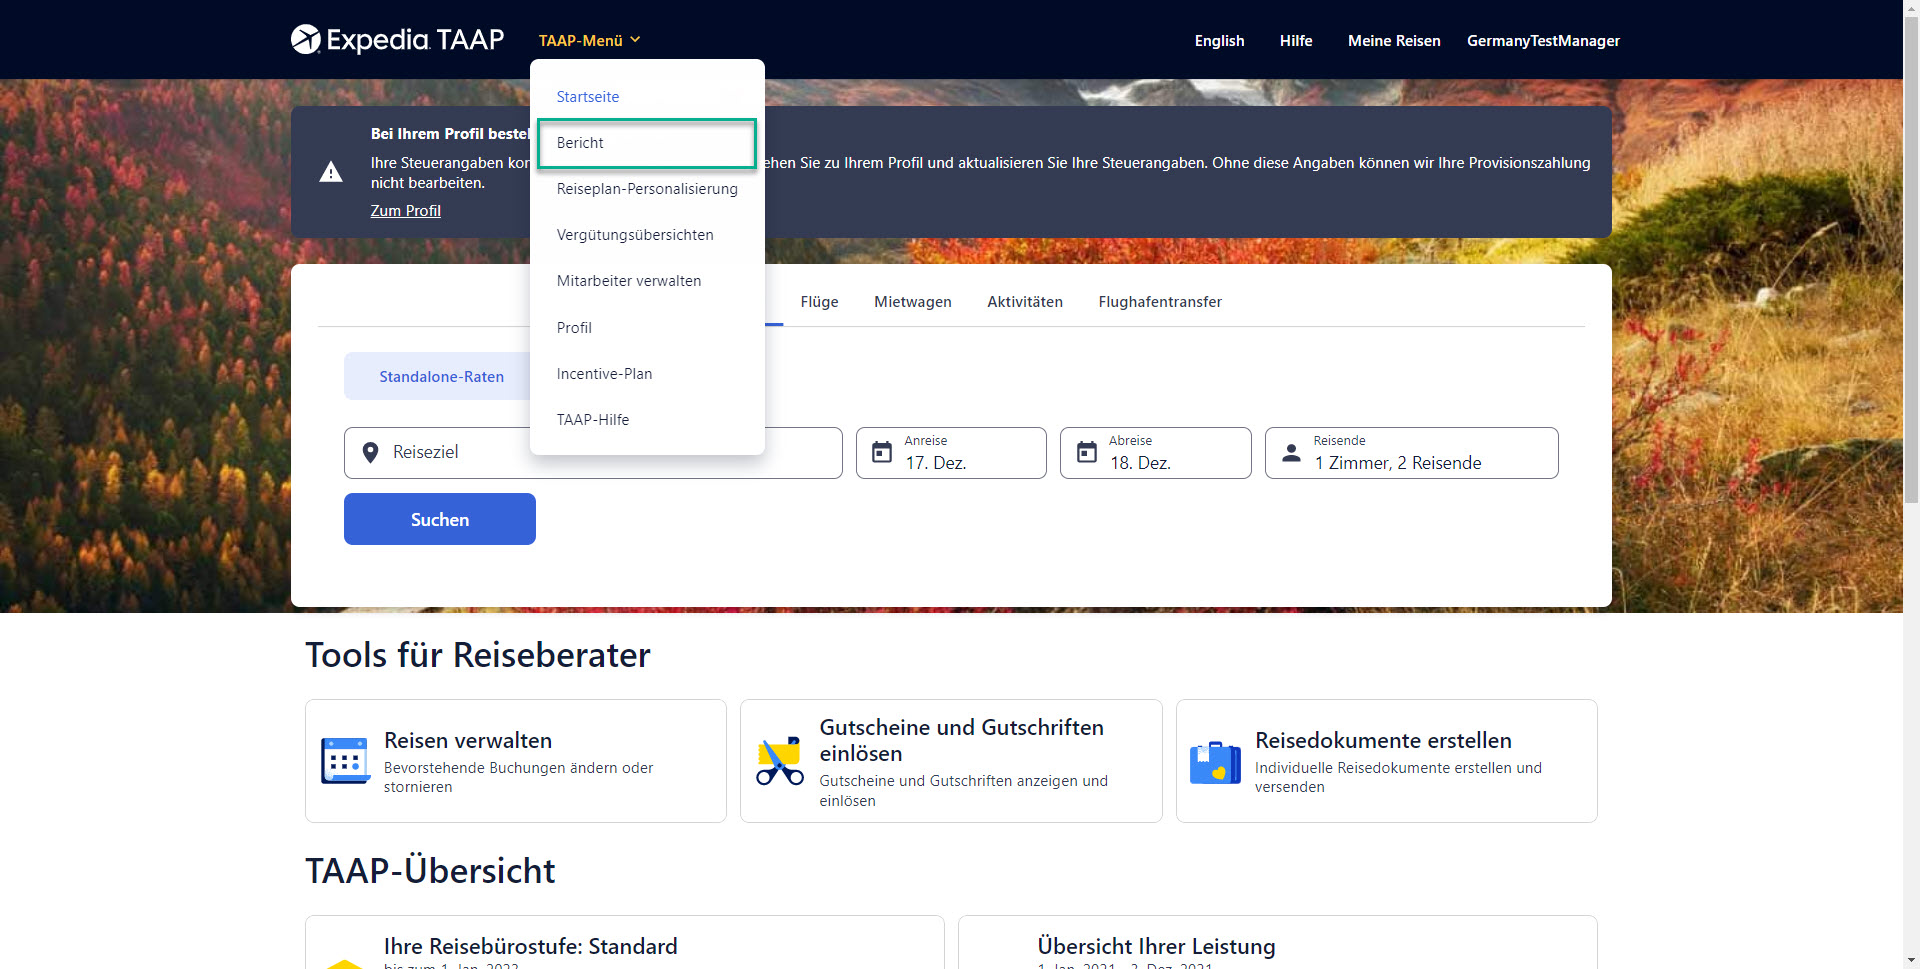Click Übersicht Ihrer Leistung heading
This screenshot has width=1920, height=969.
click(1156, 946)
